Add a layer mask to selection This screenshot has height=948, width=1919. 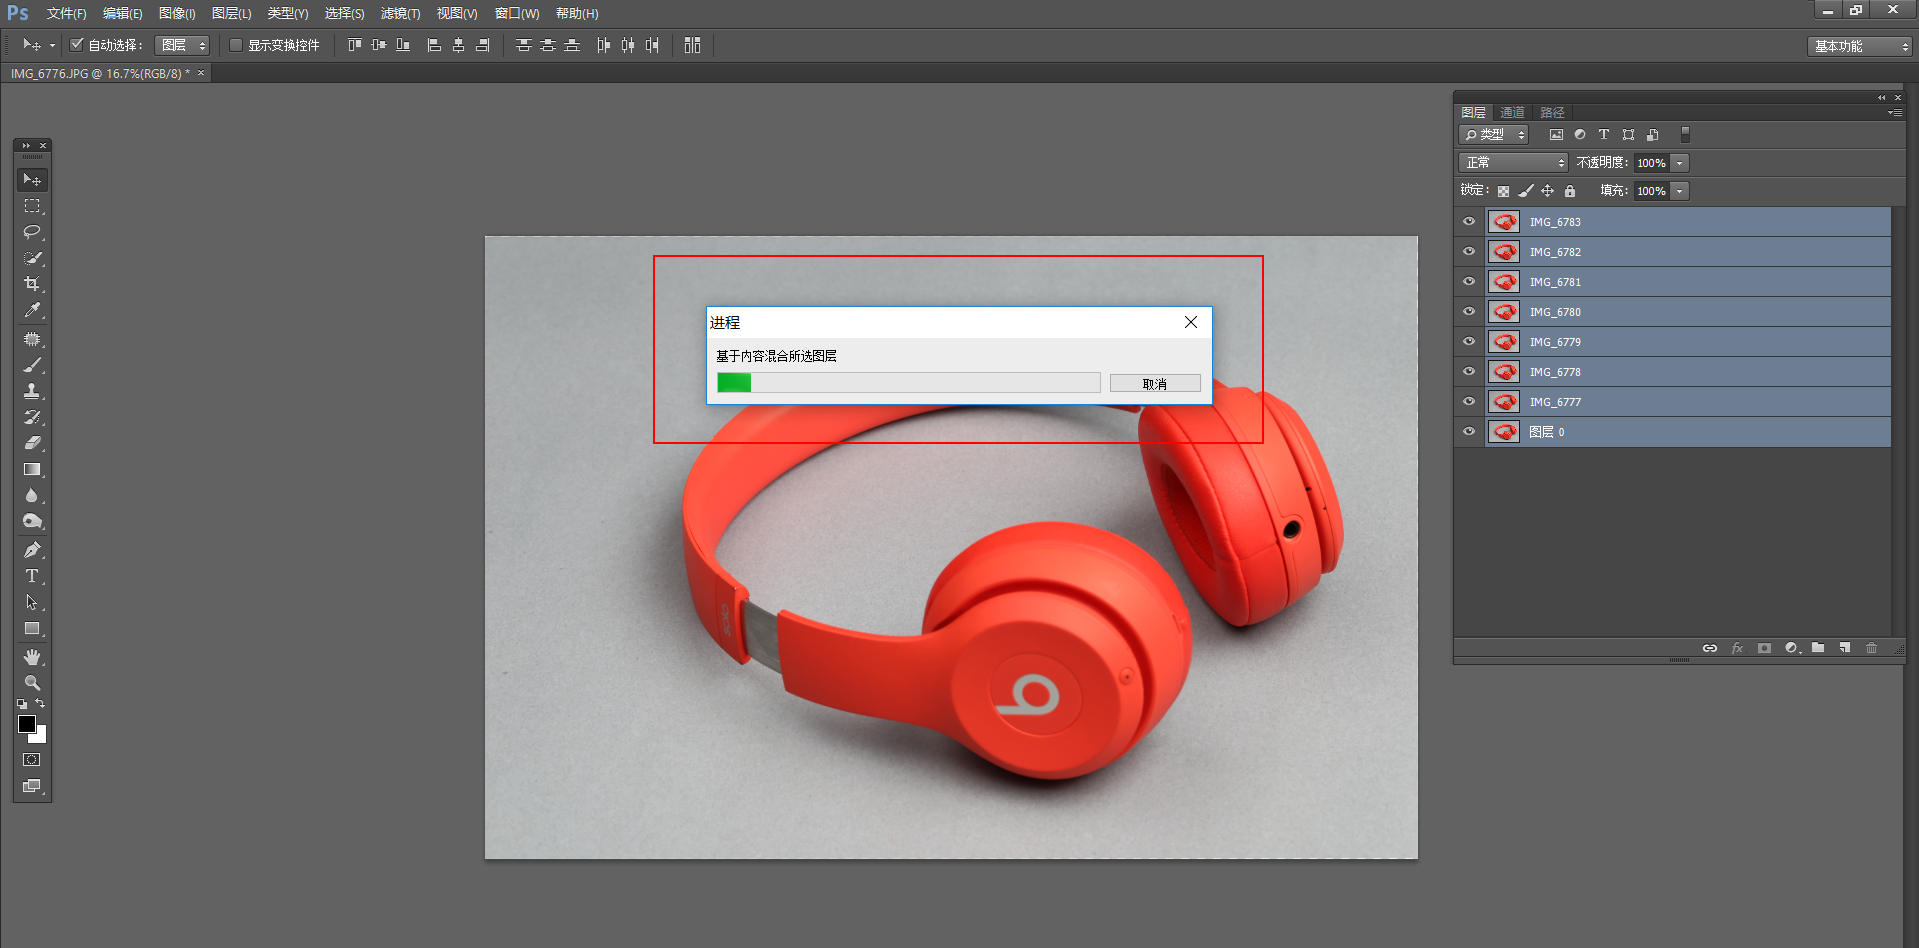coord(1764,648)
